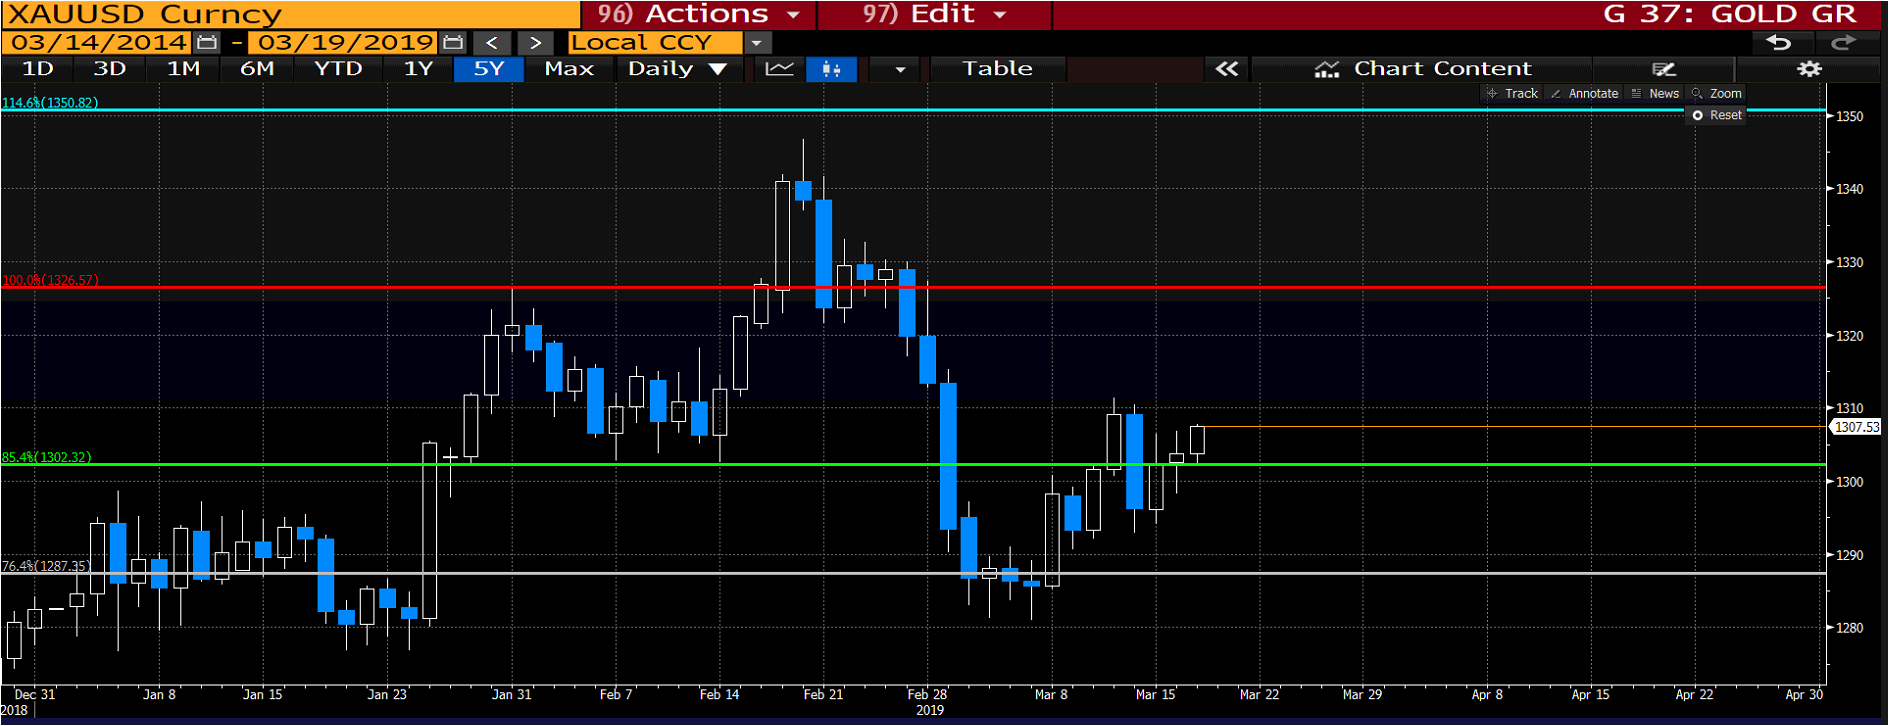The image size is (1889, 726).
Task: Select the 1M range tab
Action: [183, 69]
